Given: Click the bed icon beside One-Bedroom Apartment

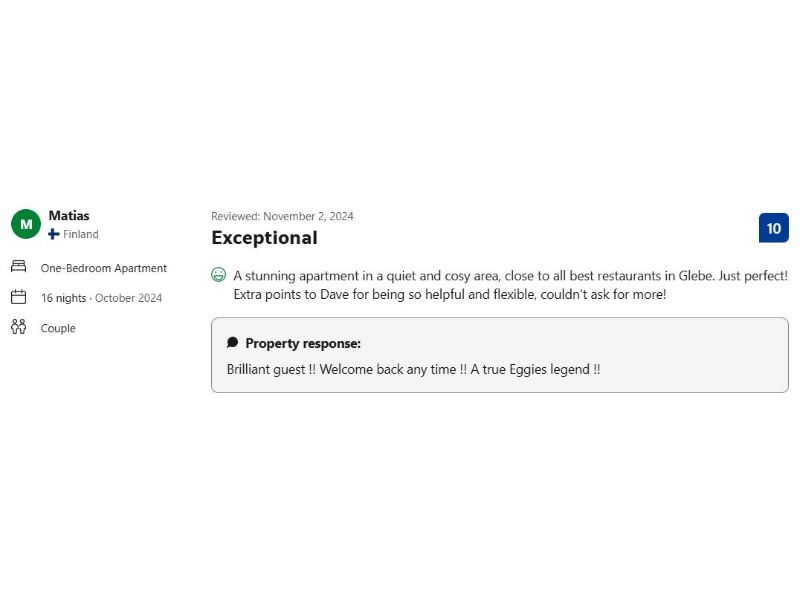Looking at the screenshot, I should 18,267.
